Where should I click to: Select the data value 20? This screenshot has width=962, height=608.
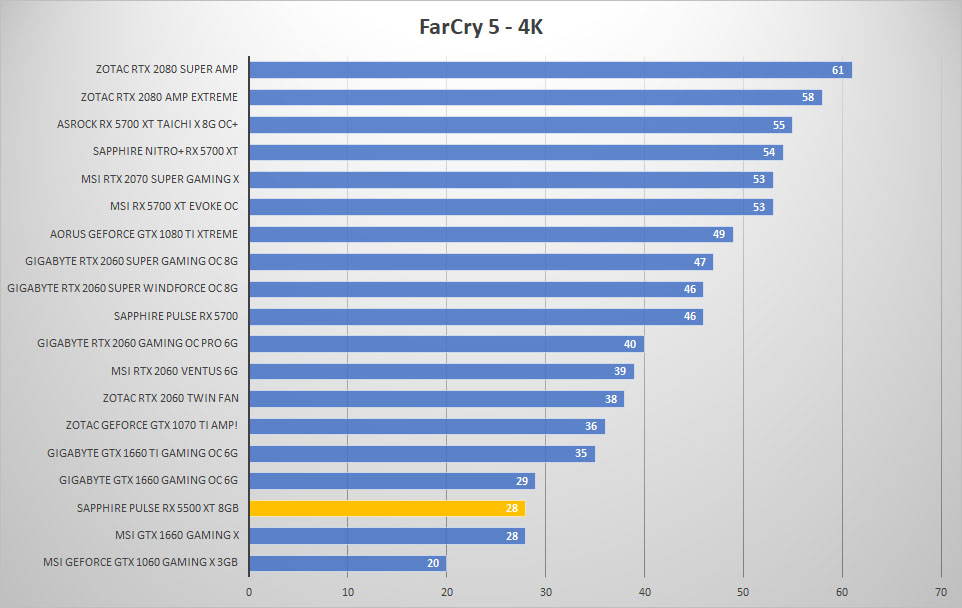click(433, 563)
